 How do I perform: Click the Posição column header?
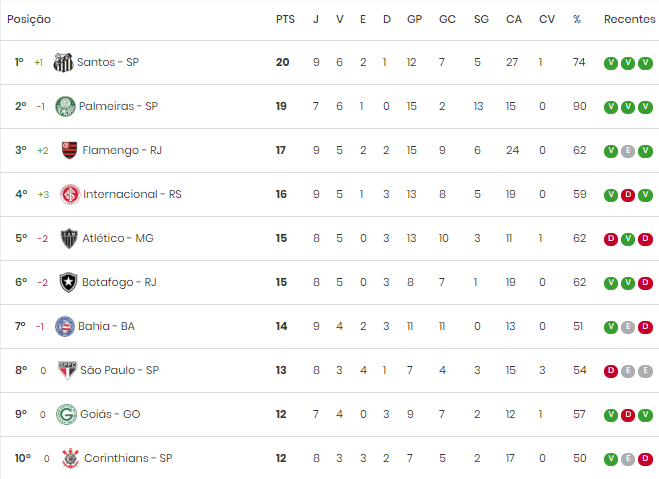point(29,19)
